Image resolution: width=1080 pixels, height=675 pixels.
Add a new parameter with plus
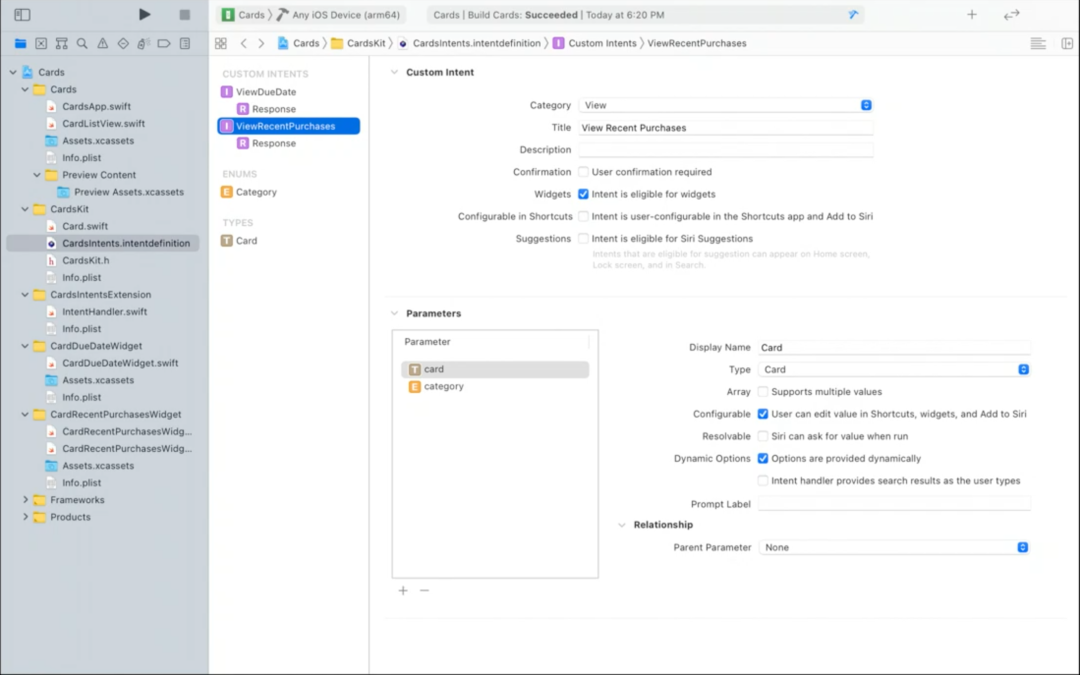tap(403, 591)
